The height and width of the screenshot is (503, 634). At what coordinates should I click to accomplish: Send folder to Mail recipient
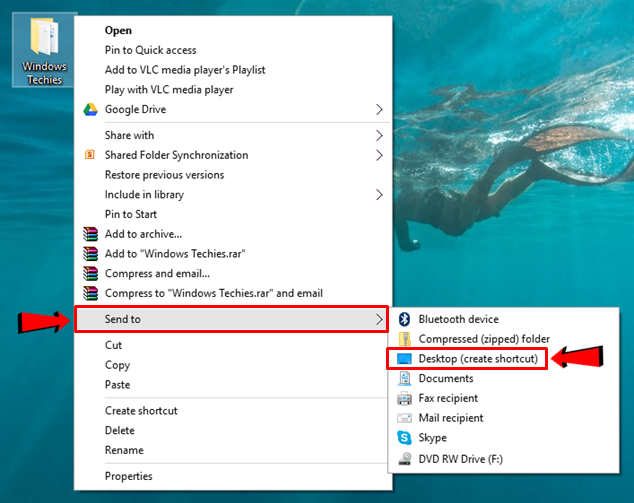tap(450, 418)
